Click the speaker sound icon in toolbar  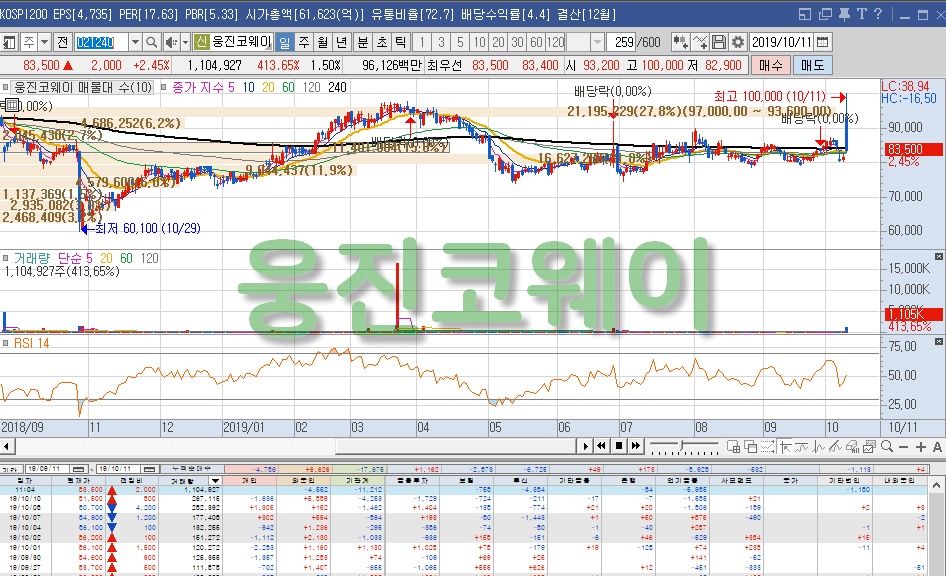(x=171, y=42)
